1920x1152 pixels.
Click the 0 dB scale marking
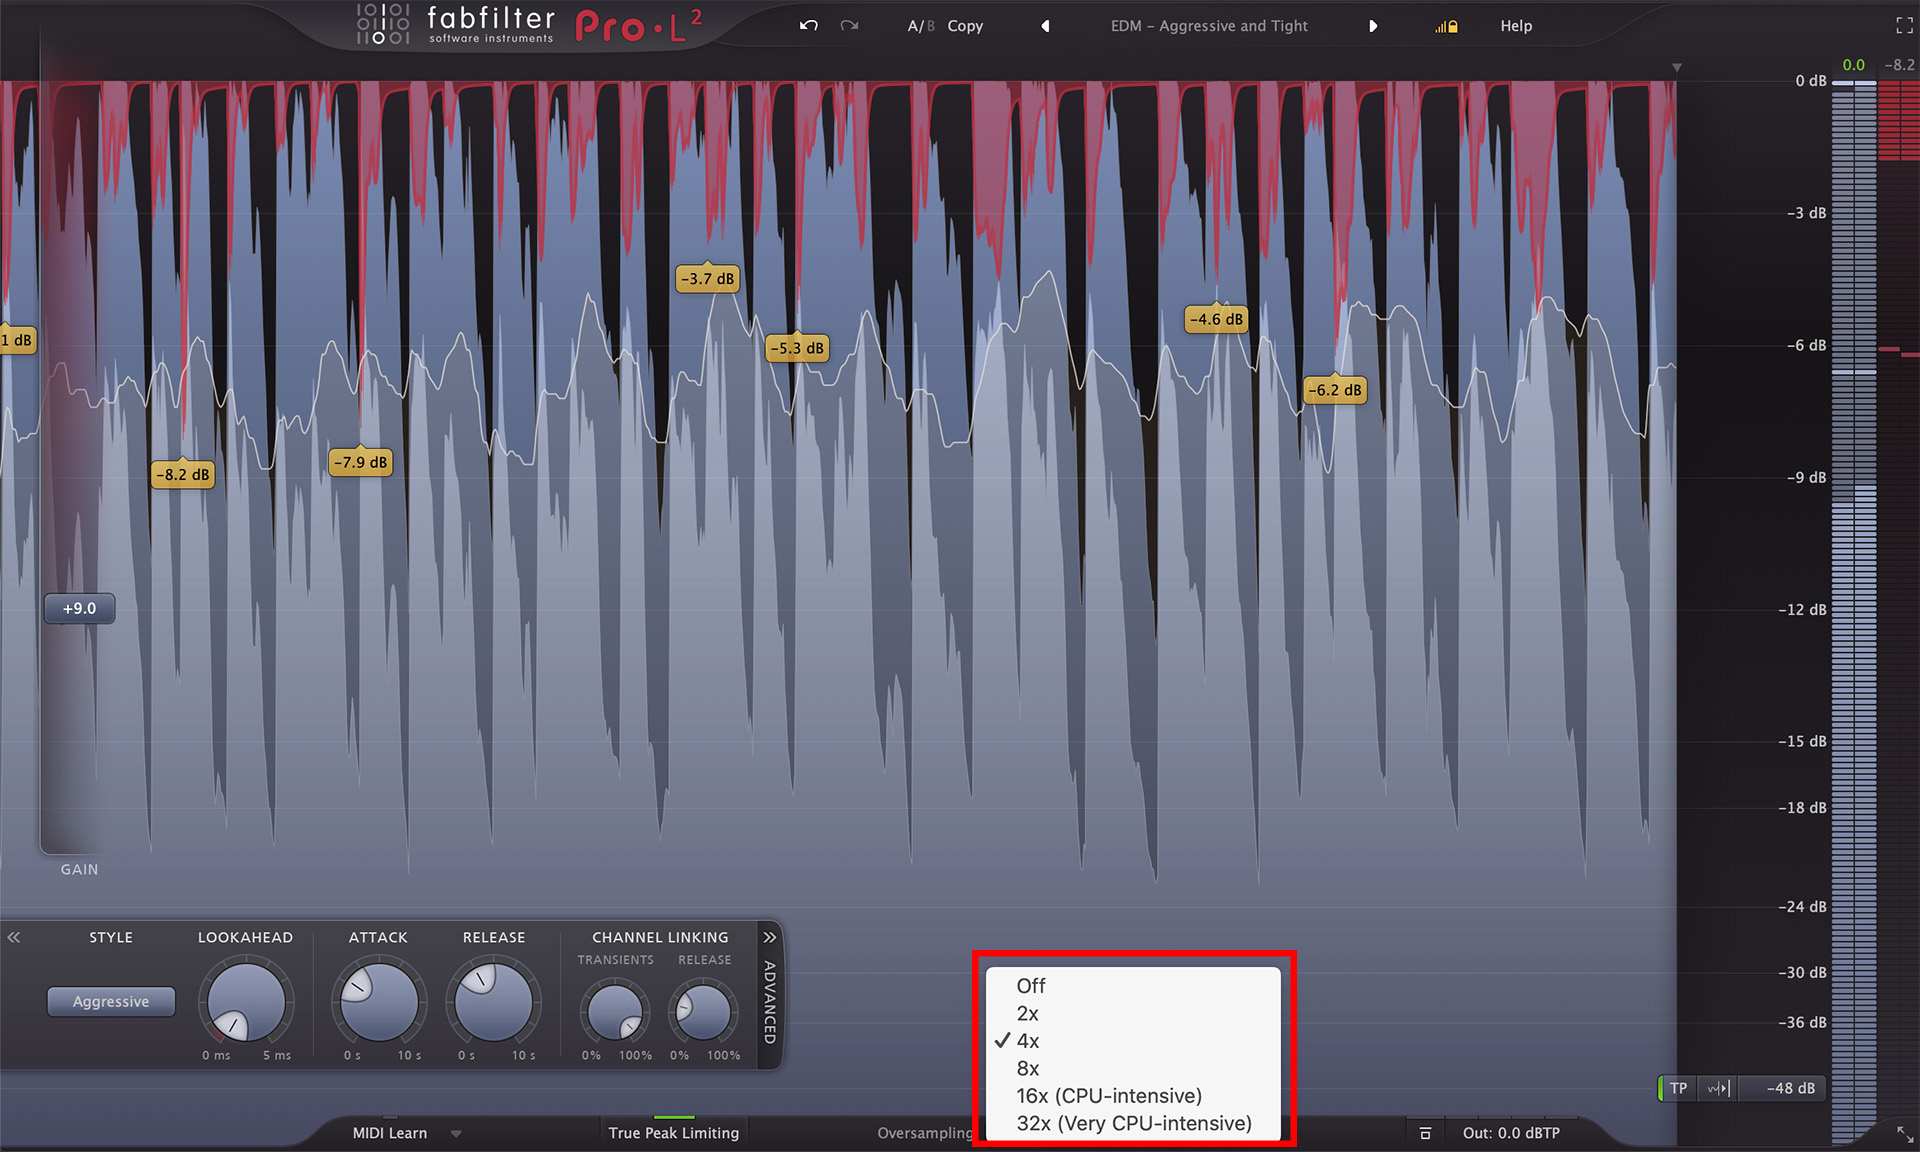pyautogui.click(x=1810, y=81)
